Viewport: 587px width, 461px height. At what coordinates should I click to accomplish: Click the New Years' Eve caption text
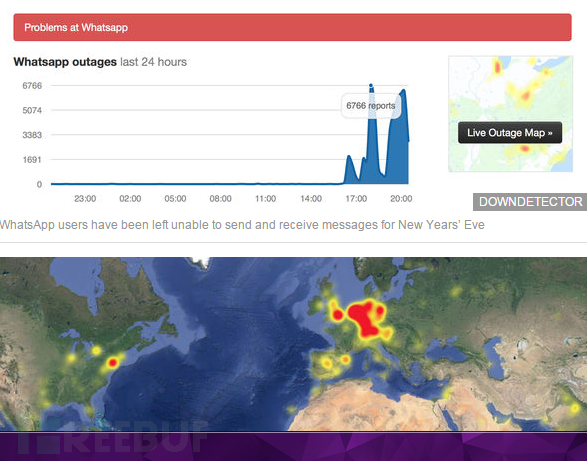click(441, 225)
